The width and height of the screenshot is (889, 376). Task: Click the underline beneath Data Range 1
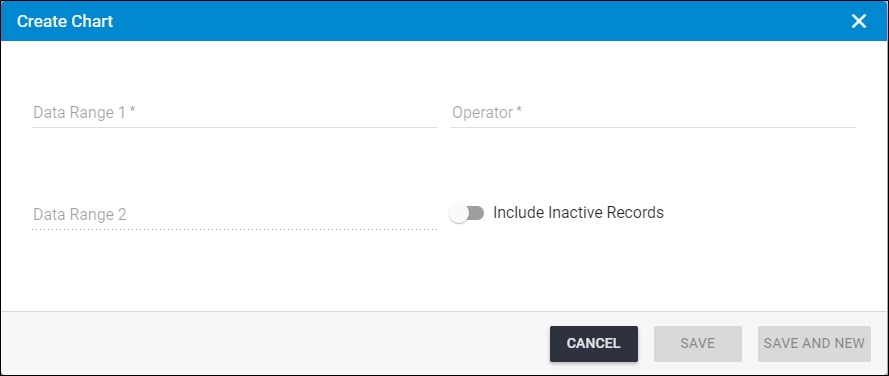[x=234, y=127]
